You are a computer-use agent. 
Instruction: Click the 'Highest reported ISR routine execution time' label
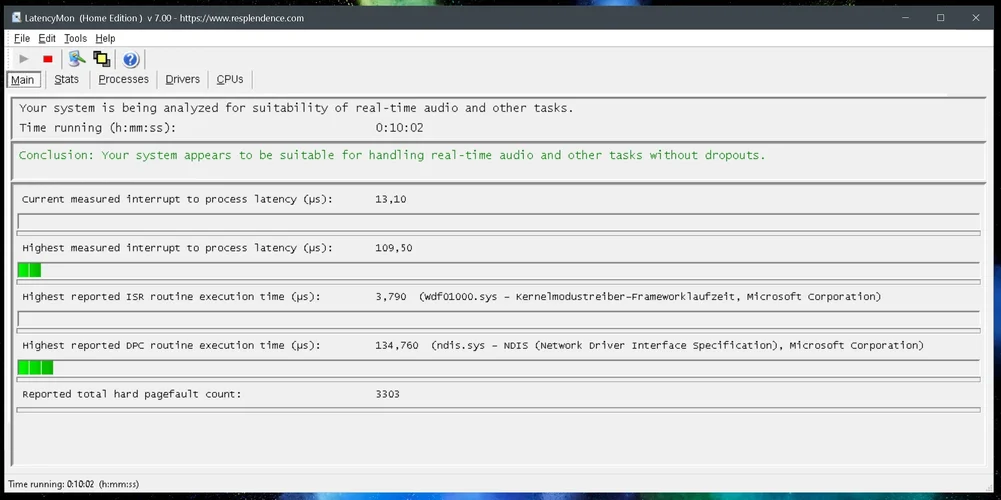click(171, 297)
